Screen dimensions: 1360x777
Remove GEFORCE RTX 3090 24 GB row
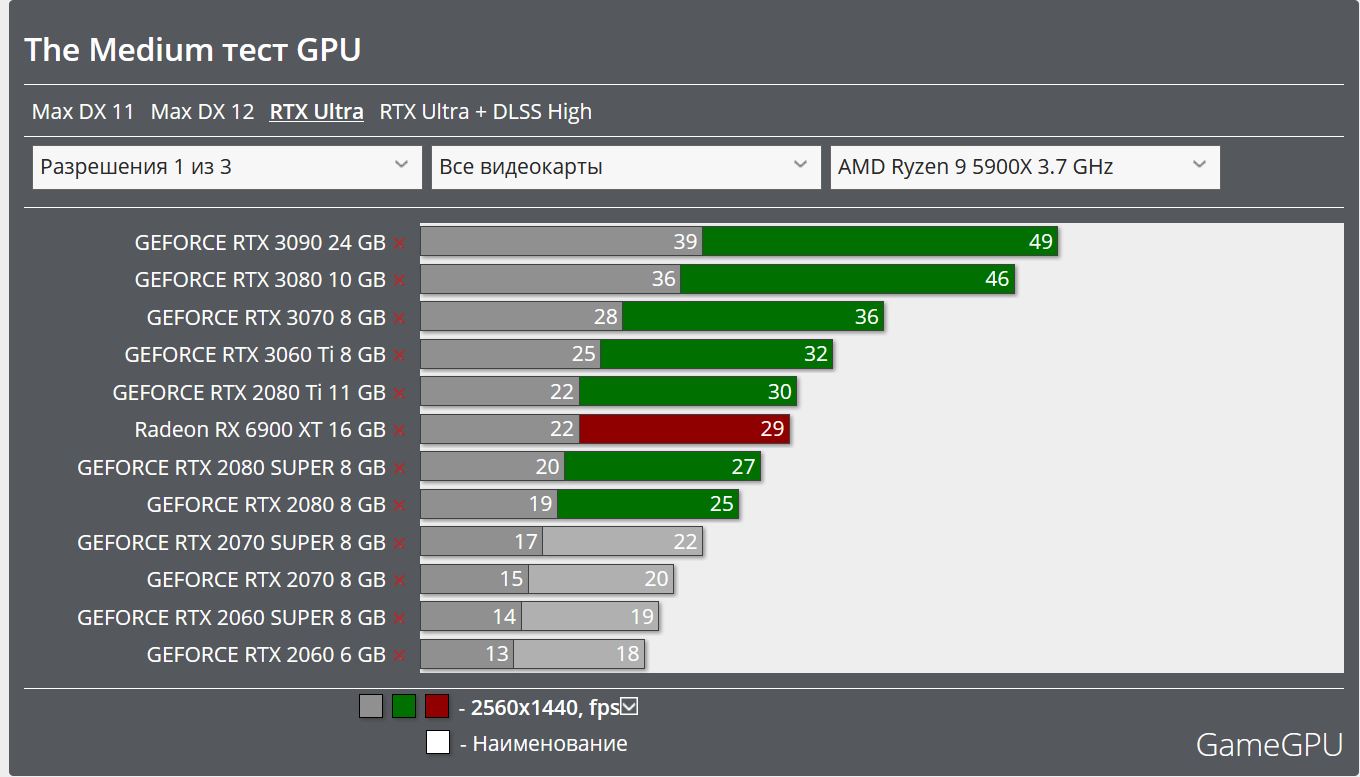tap(399, 243)
